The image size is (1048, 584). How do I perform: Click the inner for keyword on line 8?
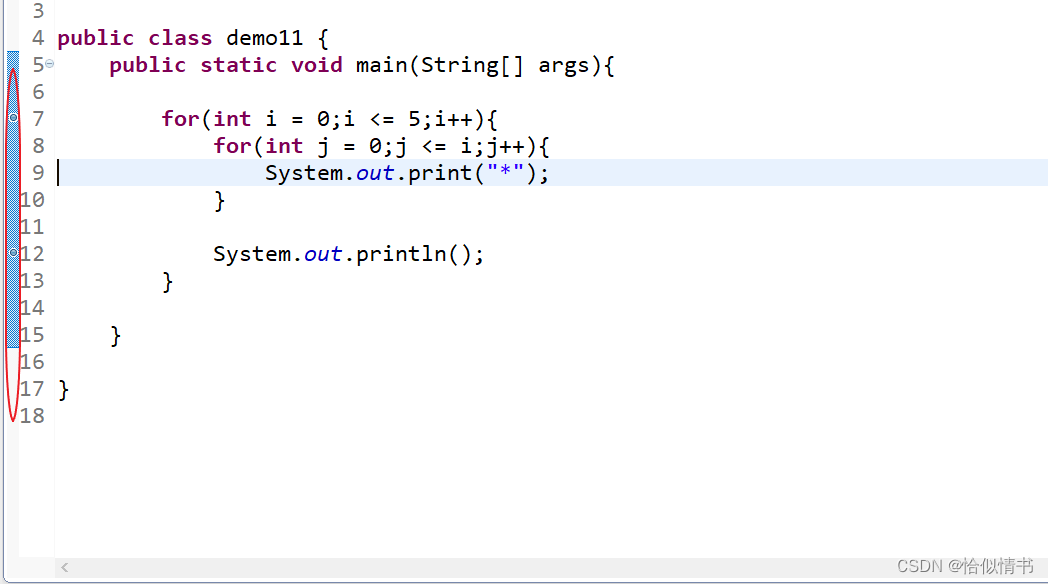coord(232,146)
